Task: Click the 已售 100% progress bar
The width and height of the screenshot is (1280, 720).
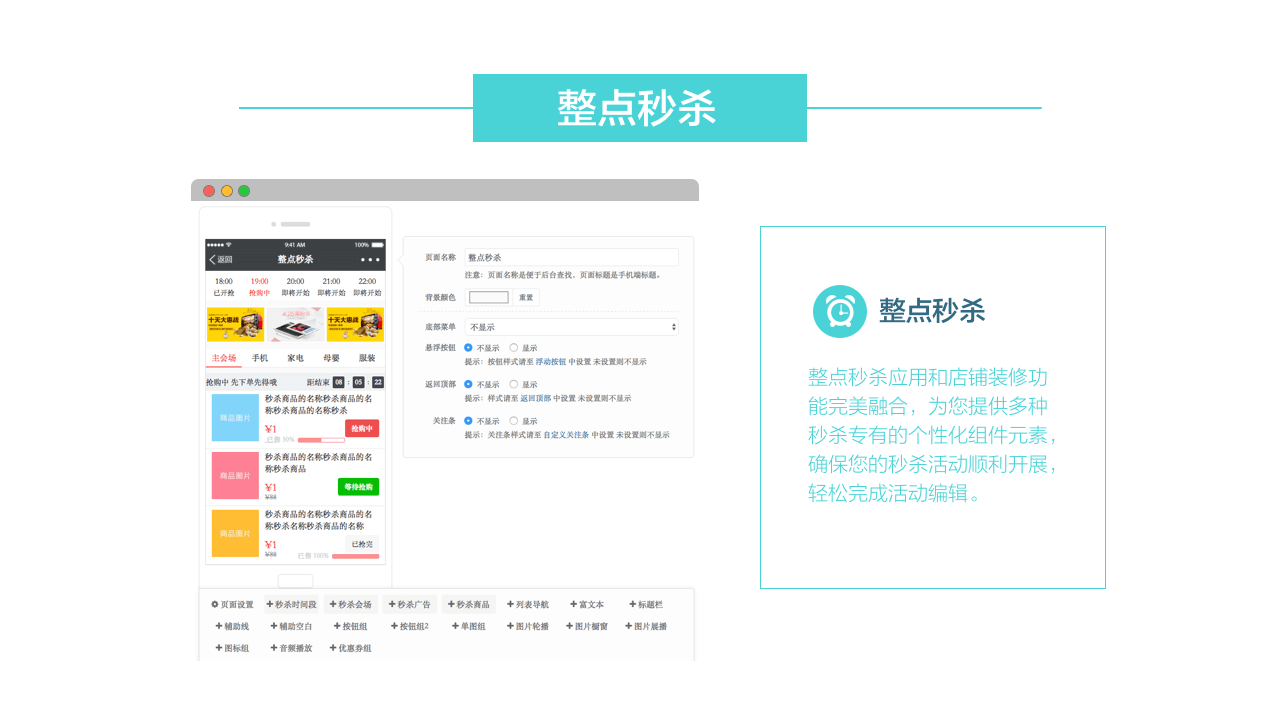Action: pyautogui.click(x=355, y=556)
